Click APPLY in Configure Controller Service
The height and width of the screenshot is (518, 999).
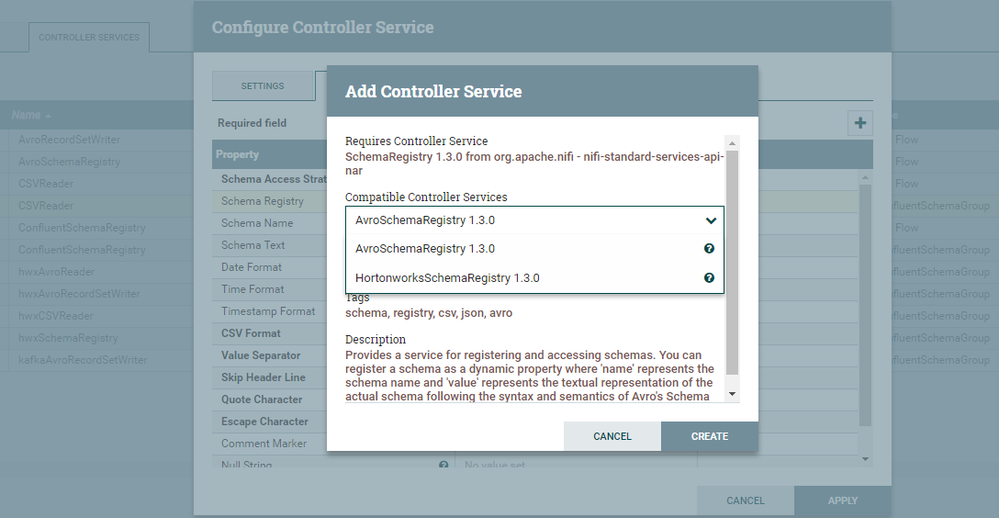[x=842, y=501]
